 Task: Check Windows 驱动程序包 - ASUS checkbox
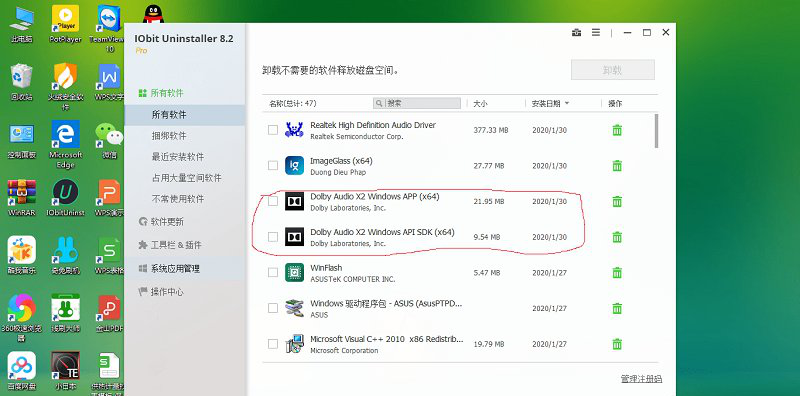[x=273, y=309]
